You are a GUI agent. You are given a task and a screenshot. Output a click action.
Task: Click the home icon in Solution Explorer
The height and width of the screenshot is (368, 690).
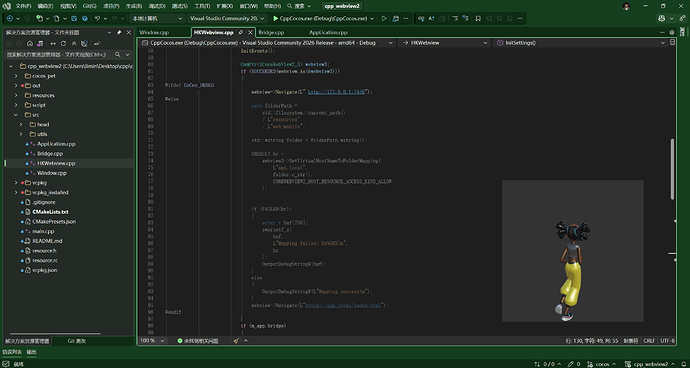29,44
